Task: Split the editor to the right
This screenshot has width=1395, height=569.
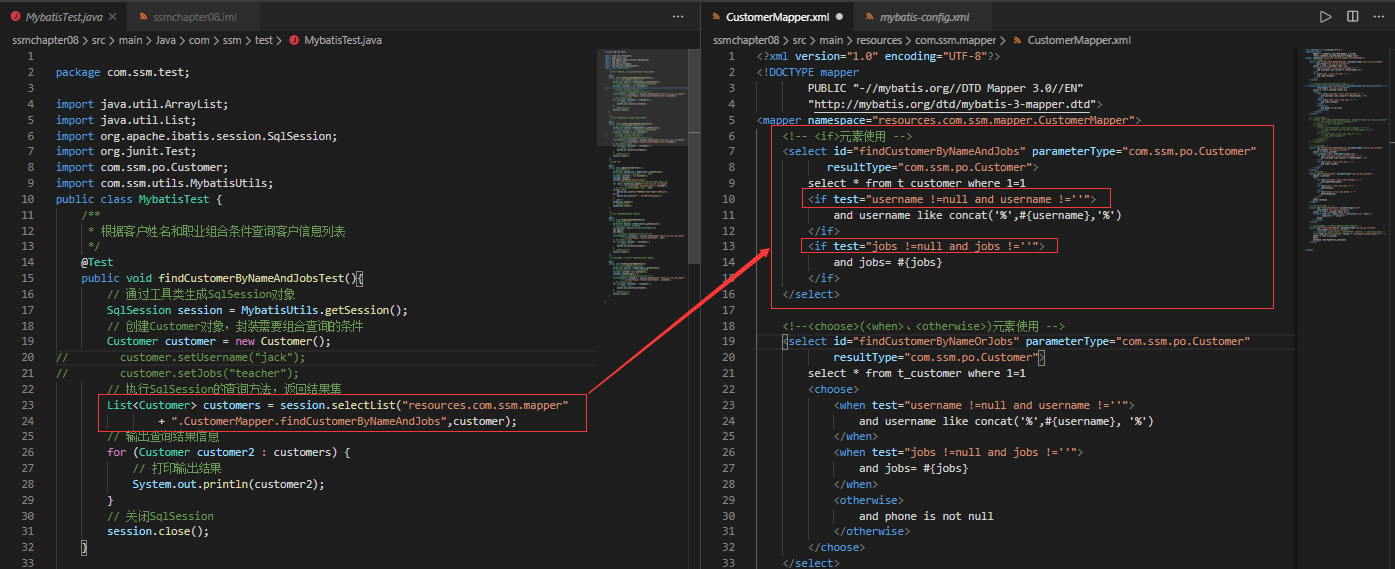Action: click(x=1352, y=17)
